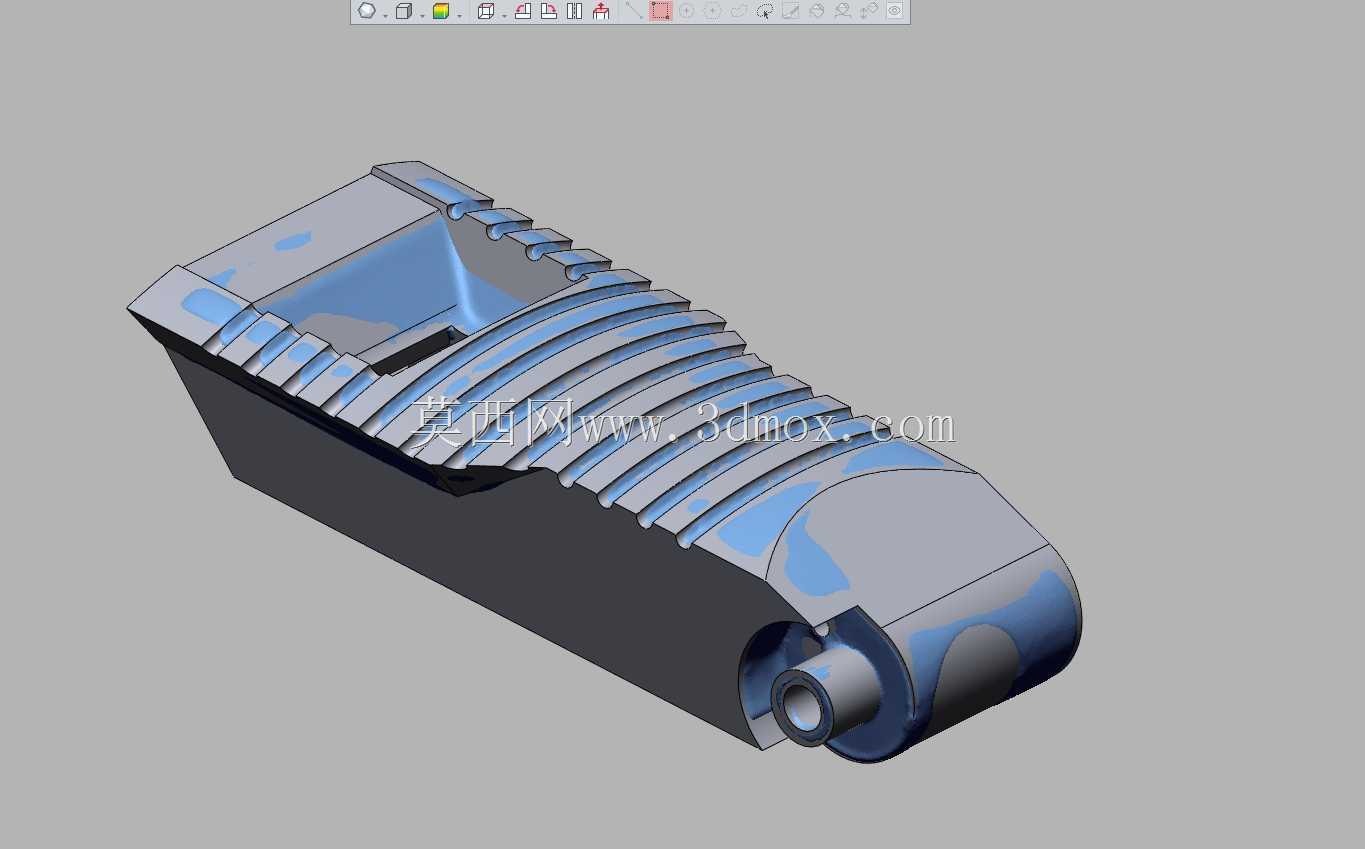Click the grayed freeform shape icon
The image size is (1365, 849).
pos(739,11)
